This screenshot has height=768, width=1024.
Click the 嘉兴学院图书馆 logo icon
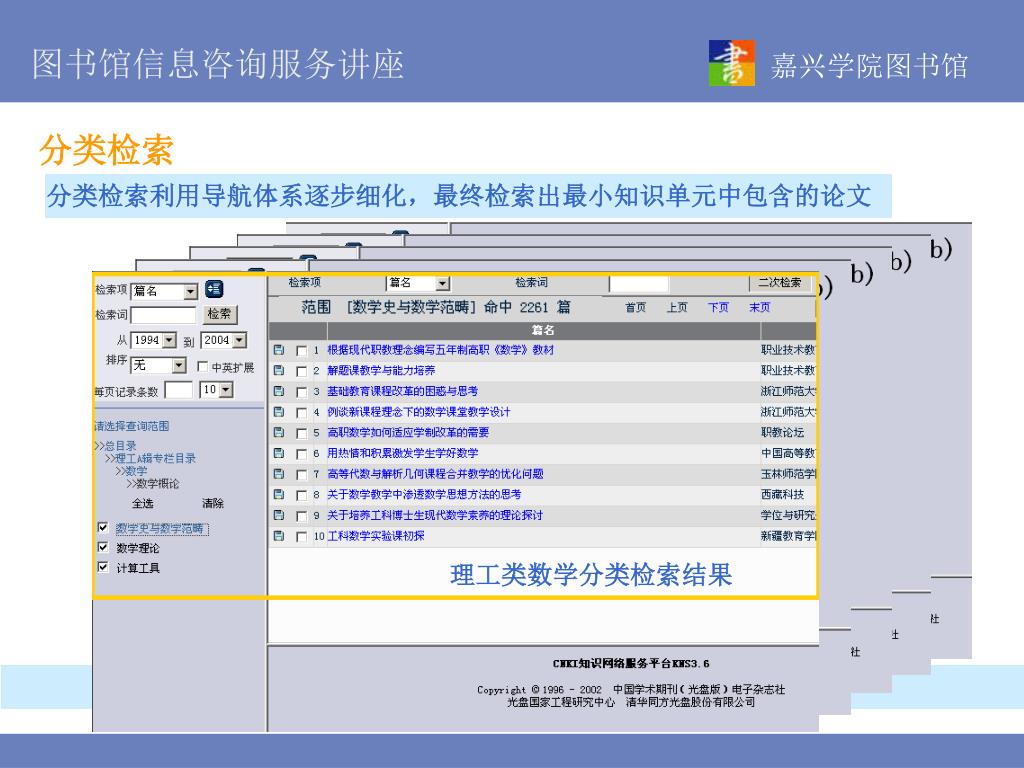tap(731, 63)
